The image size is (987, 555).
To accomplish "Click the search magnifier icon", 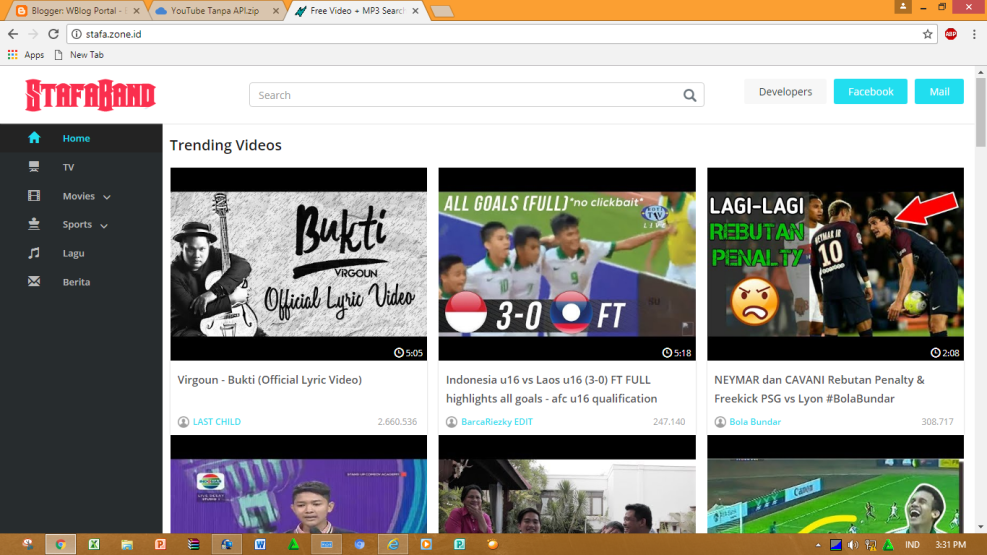I will point(689,96).
